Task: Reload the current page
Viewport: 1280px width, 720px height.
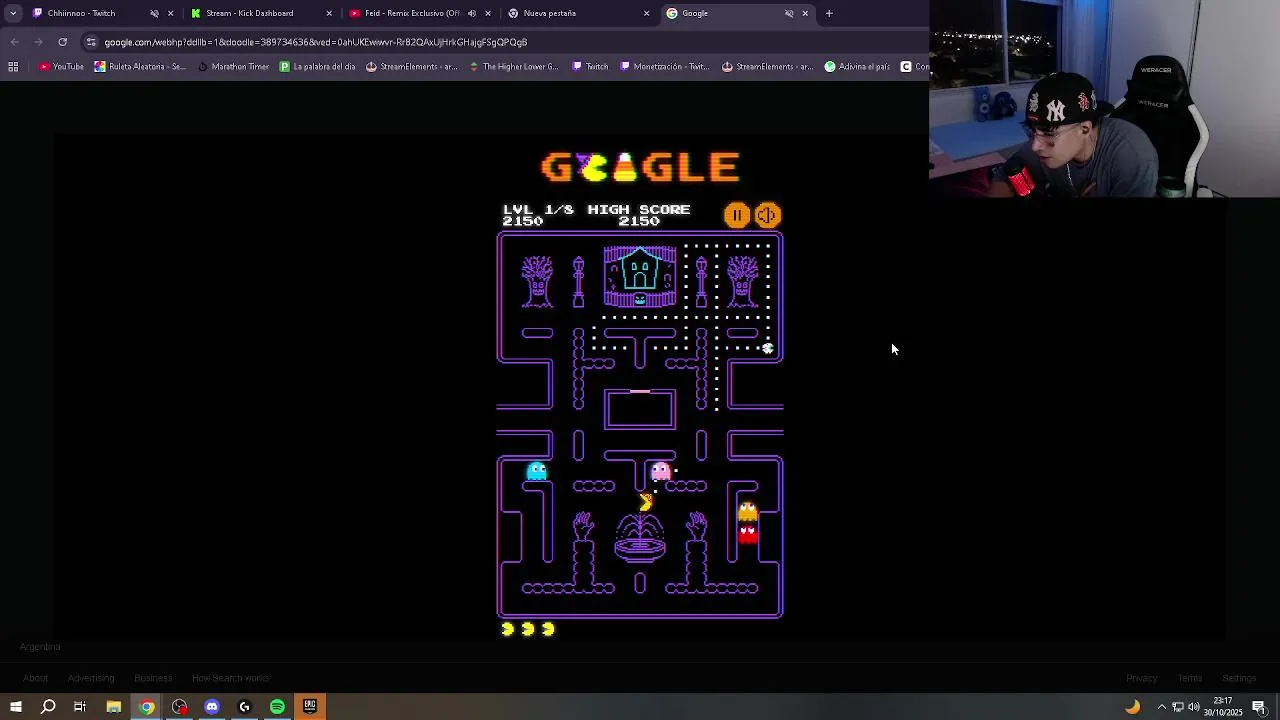Action: (62, 42)
